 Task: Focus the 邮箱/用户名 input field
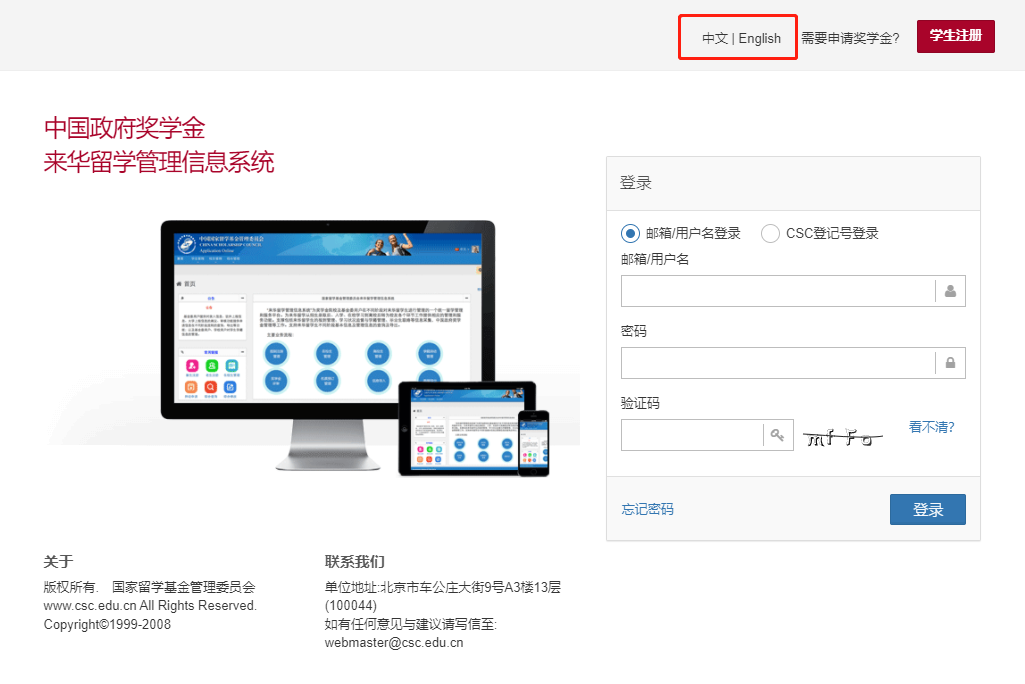[778, 291]
